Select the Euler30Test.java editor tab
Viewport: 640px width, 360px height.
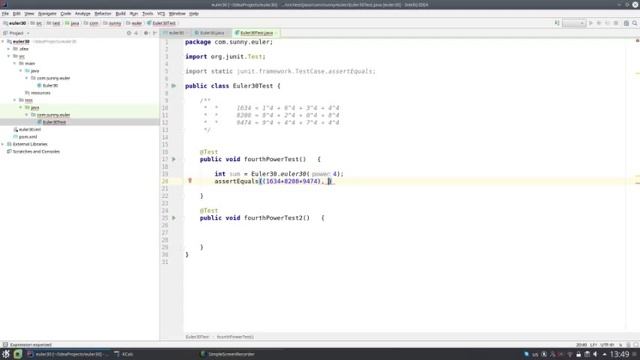click(256, 33)
